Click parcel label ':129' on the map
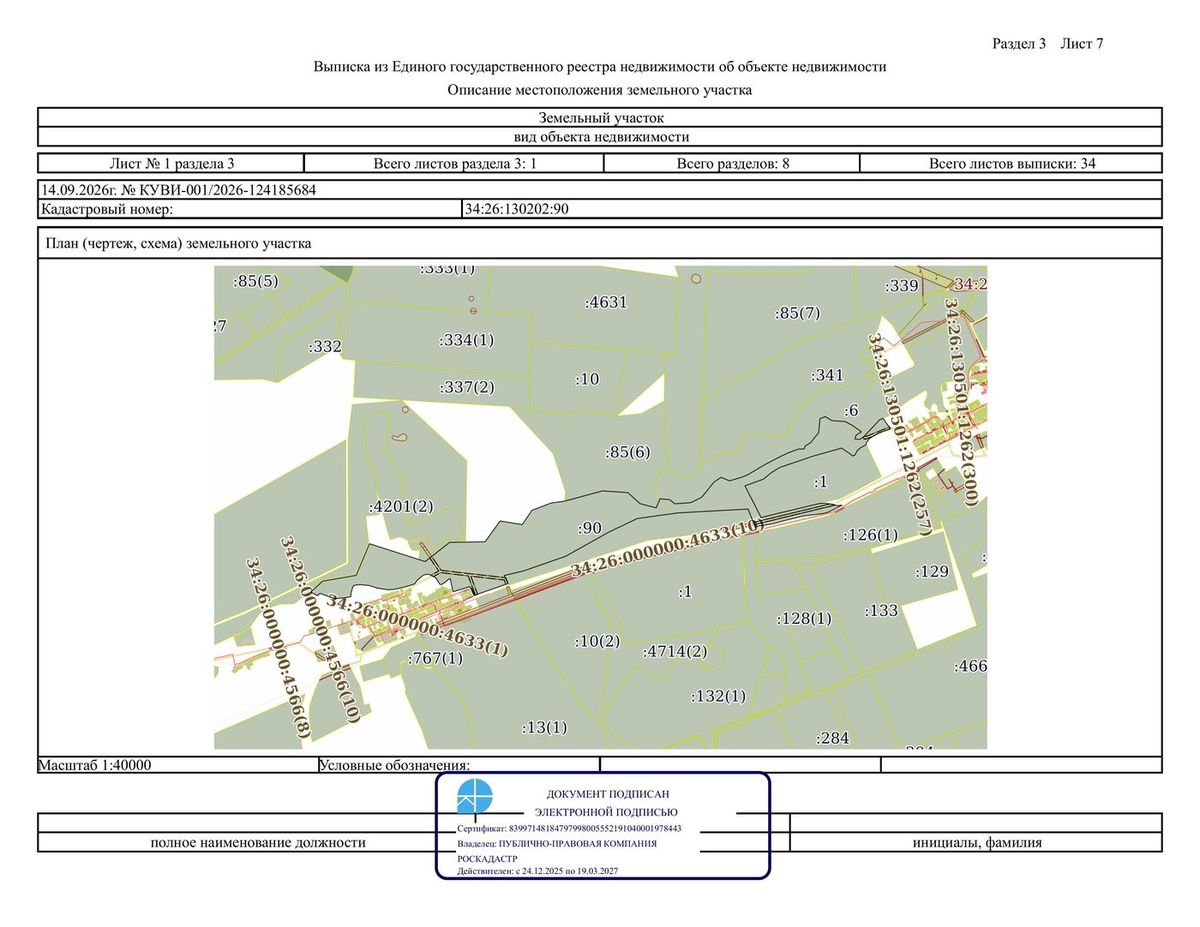1200x927 pixels. click(x=932, y=572)
